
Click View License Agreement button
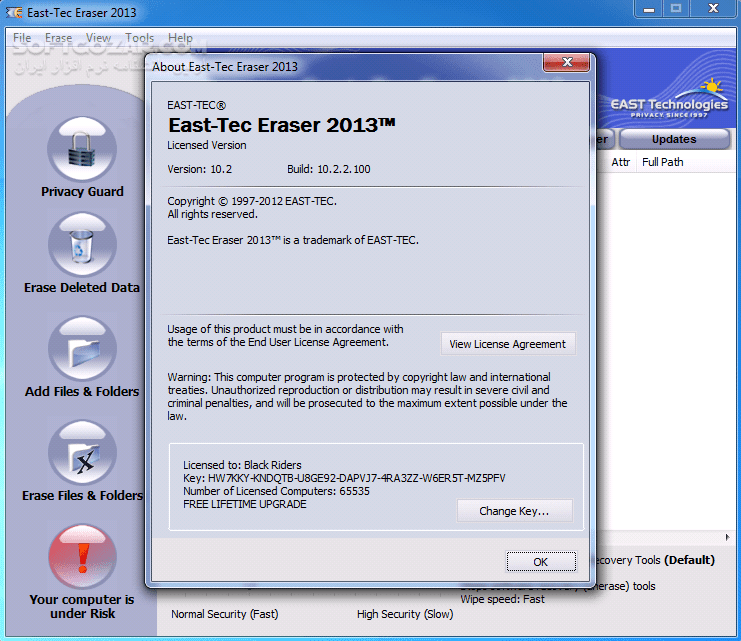point(508,344)
